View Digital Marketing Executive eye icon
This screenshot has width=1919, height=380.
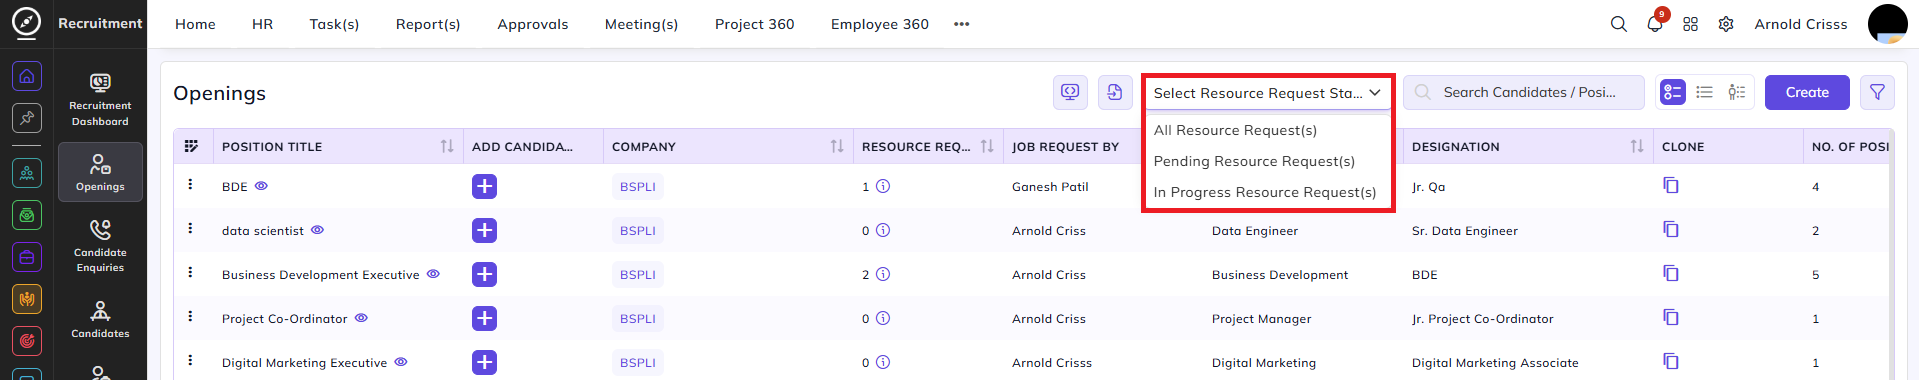(x=400, y=362)
